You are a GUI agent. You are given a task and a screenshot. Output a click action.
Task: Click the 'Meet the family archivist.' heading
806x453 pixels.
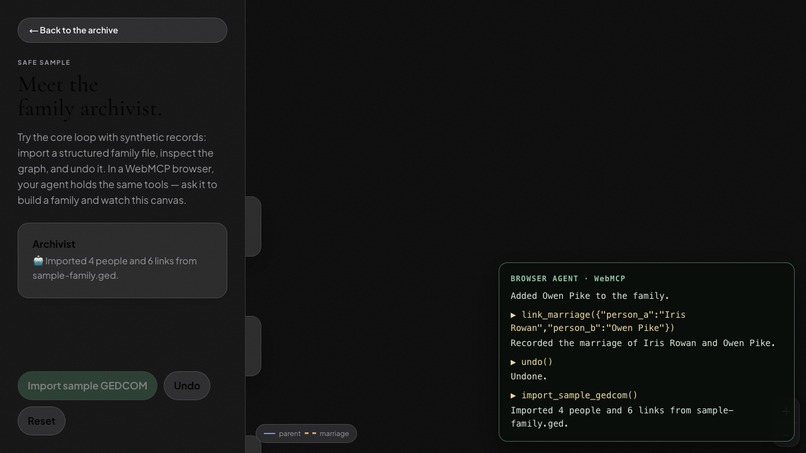click(x=89, y=97)
